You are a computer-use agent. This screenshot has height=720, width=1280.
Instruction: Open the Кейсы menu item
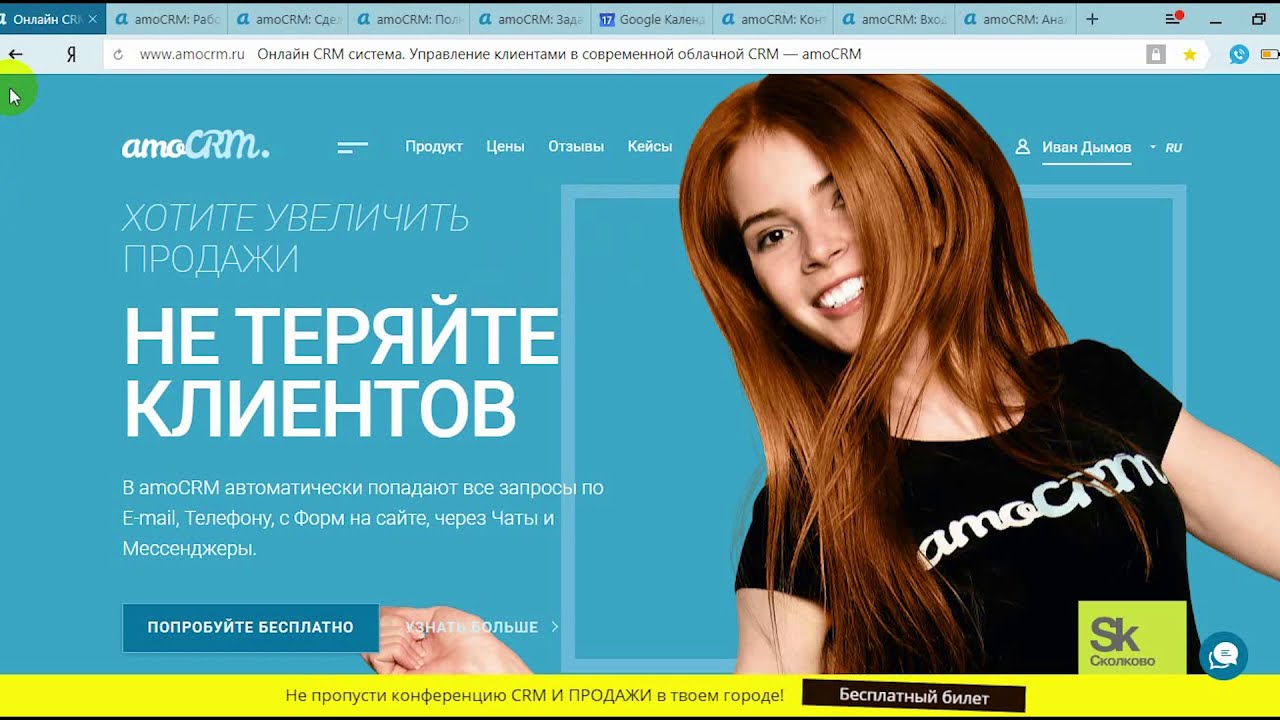click(x=650, y=146)
